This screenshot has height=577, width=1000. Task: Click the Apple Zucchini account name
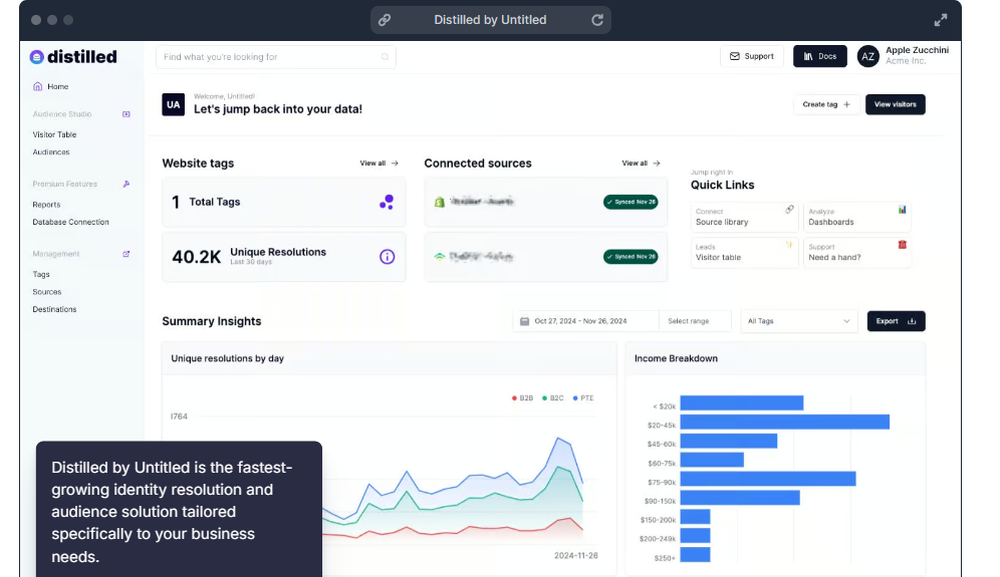coord(917,50)
